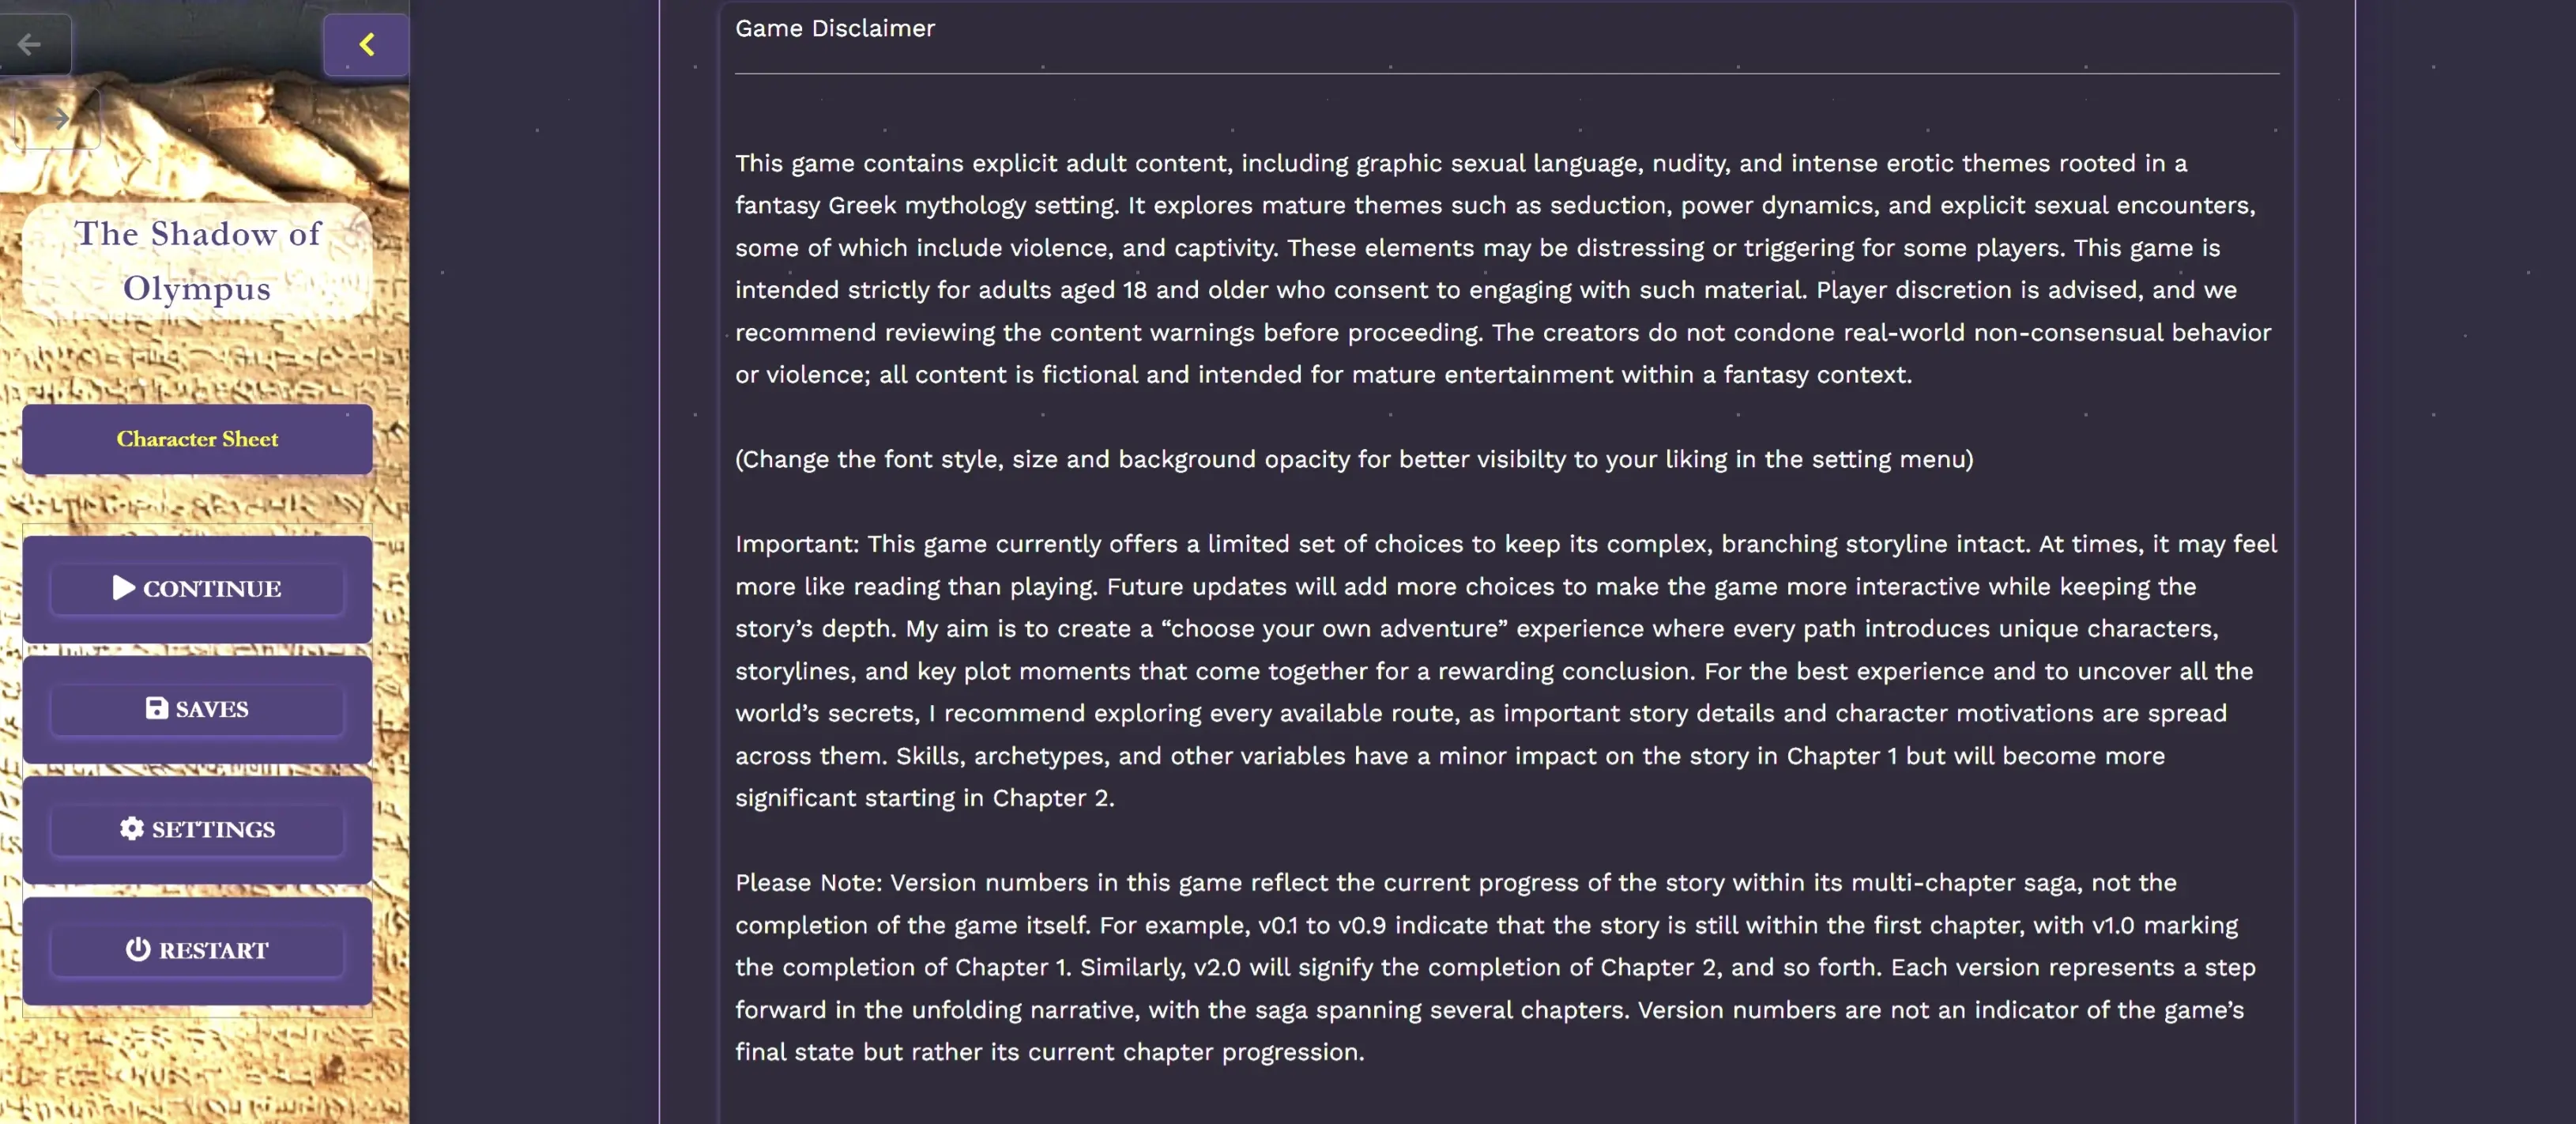Click the paragraph starting with Important
The height and width of the screenshot is (1124, 2576).
[x=1500, y=671]
